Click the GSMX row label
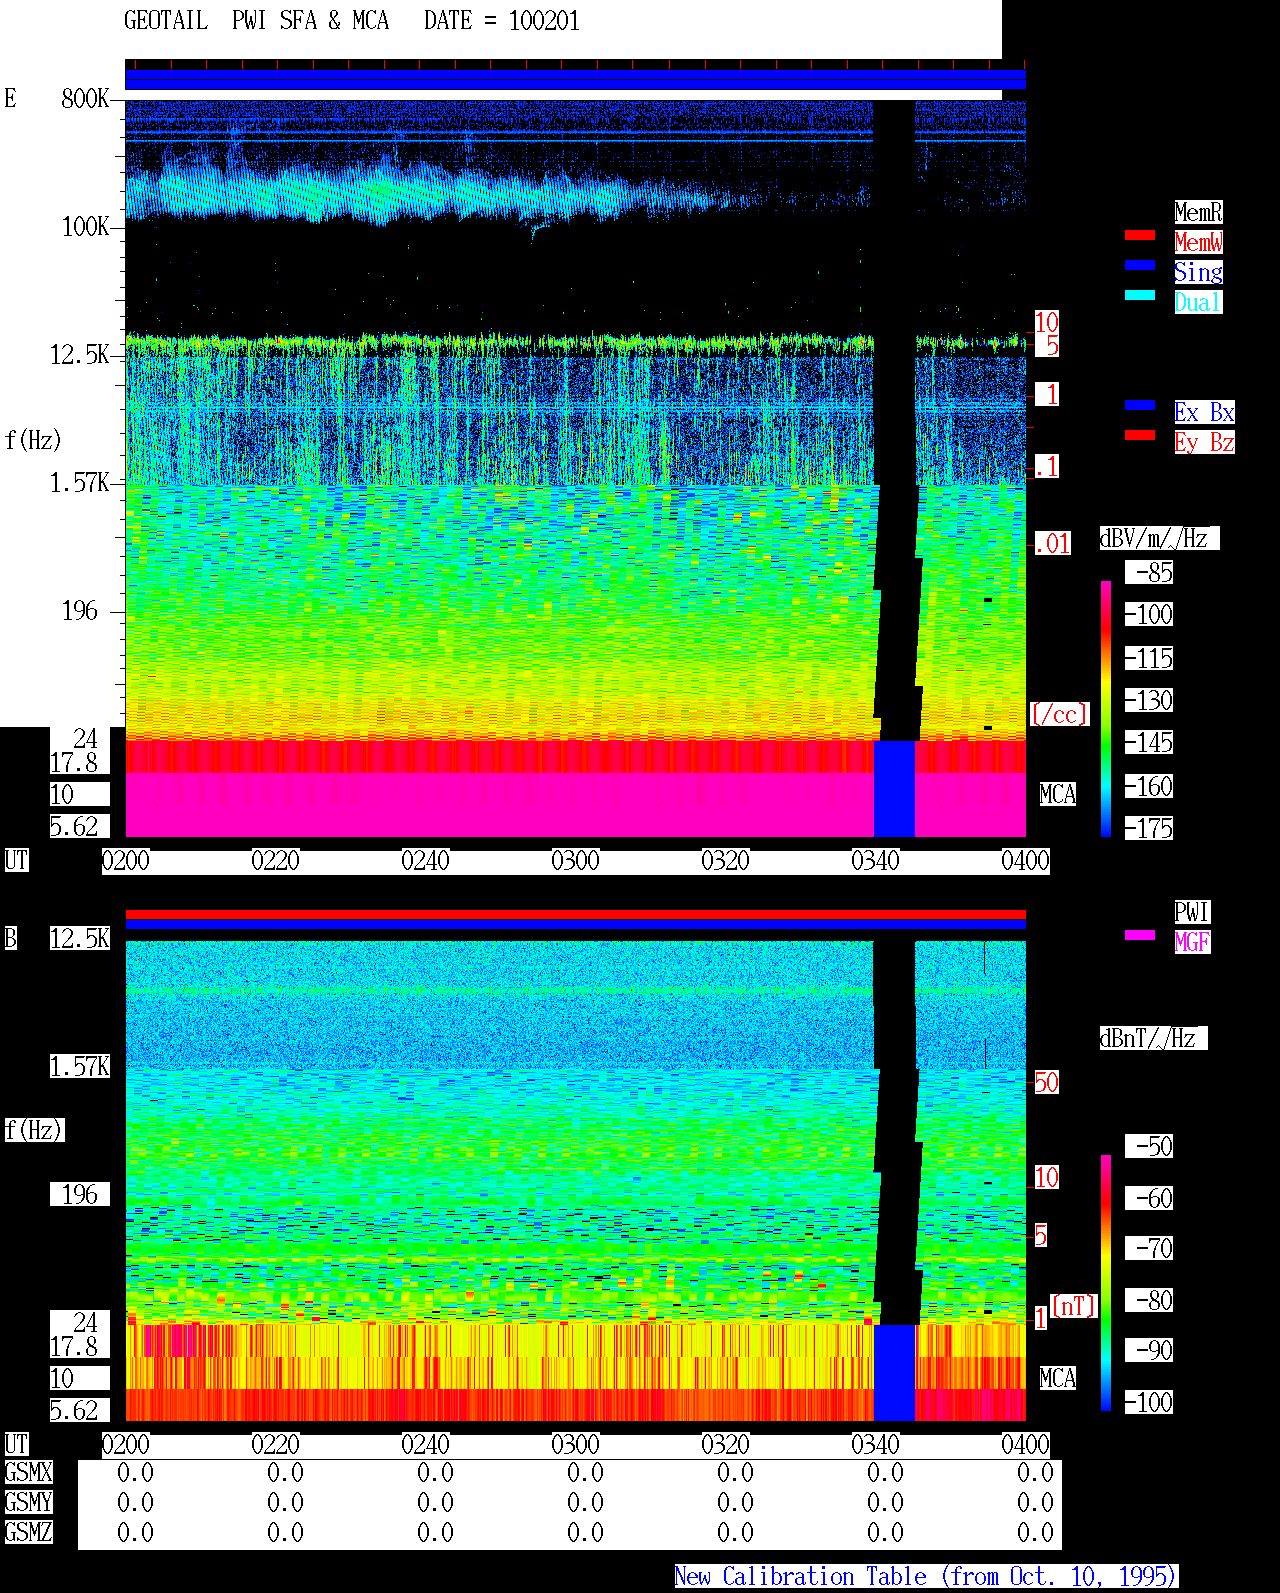 [x=28, y=1472]
